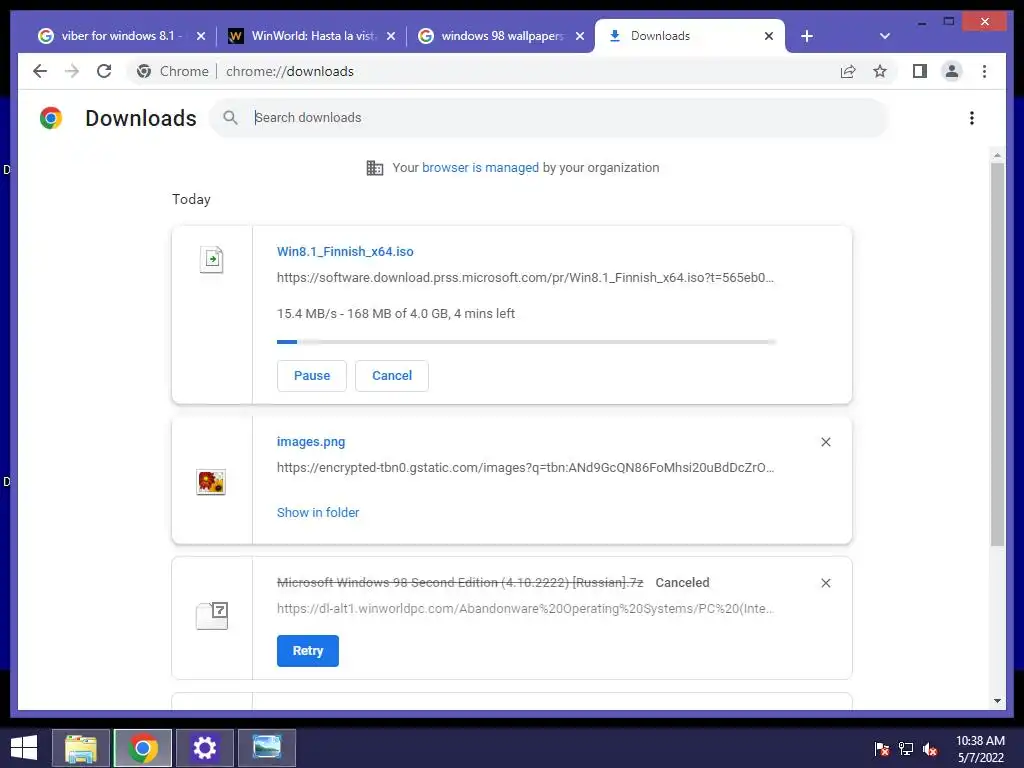Image resolution: width=1024 pixels, height=768 pixels.
Task: Open the browser is managed link
Action: (480, 168)
